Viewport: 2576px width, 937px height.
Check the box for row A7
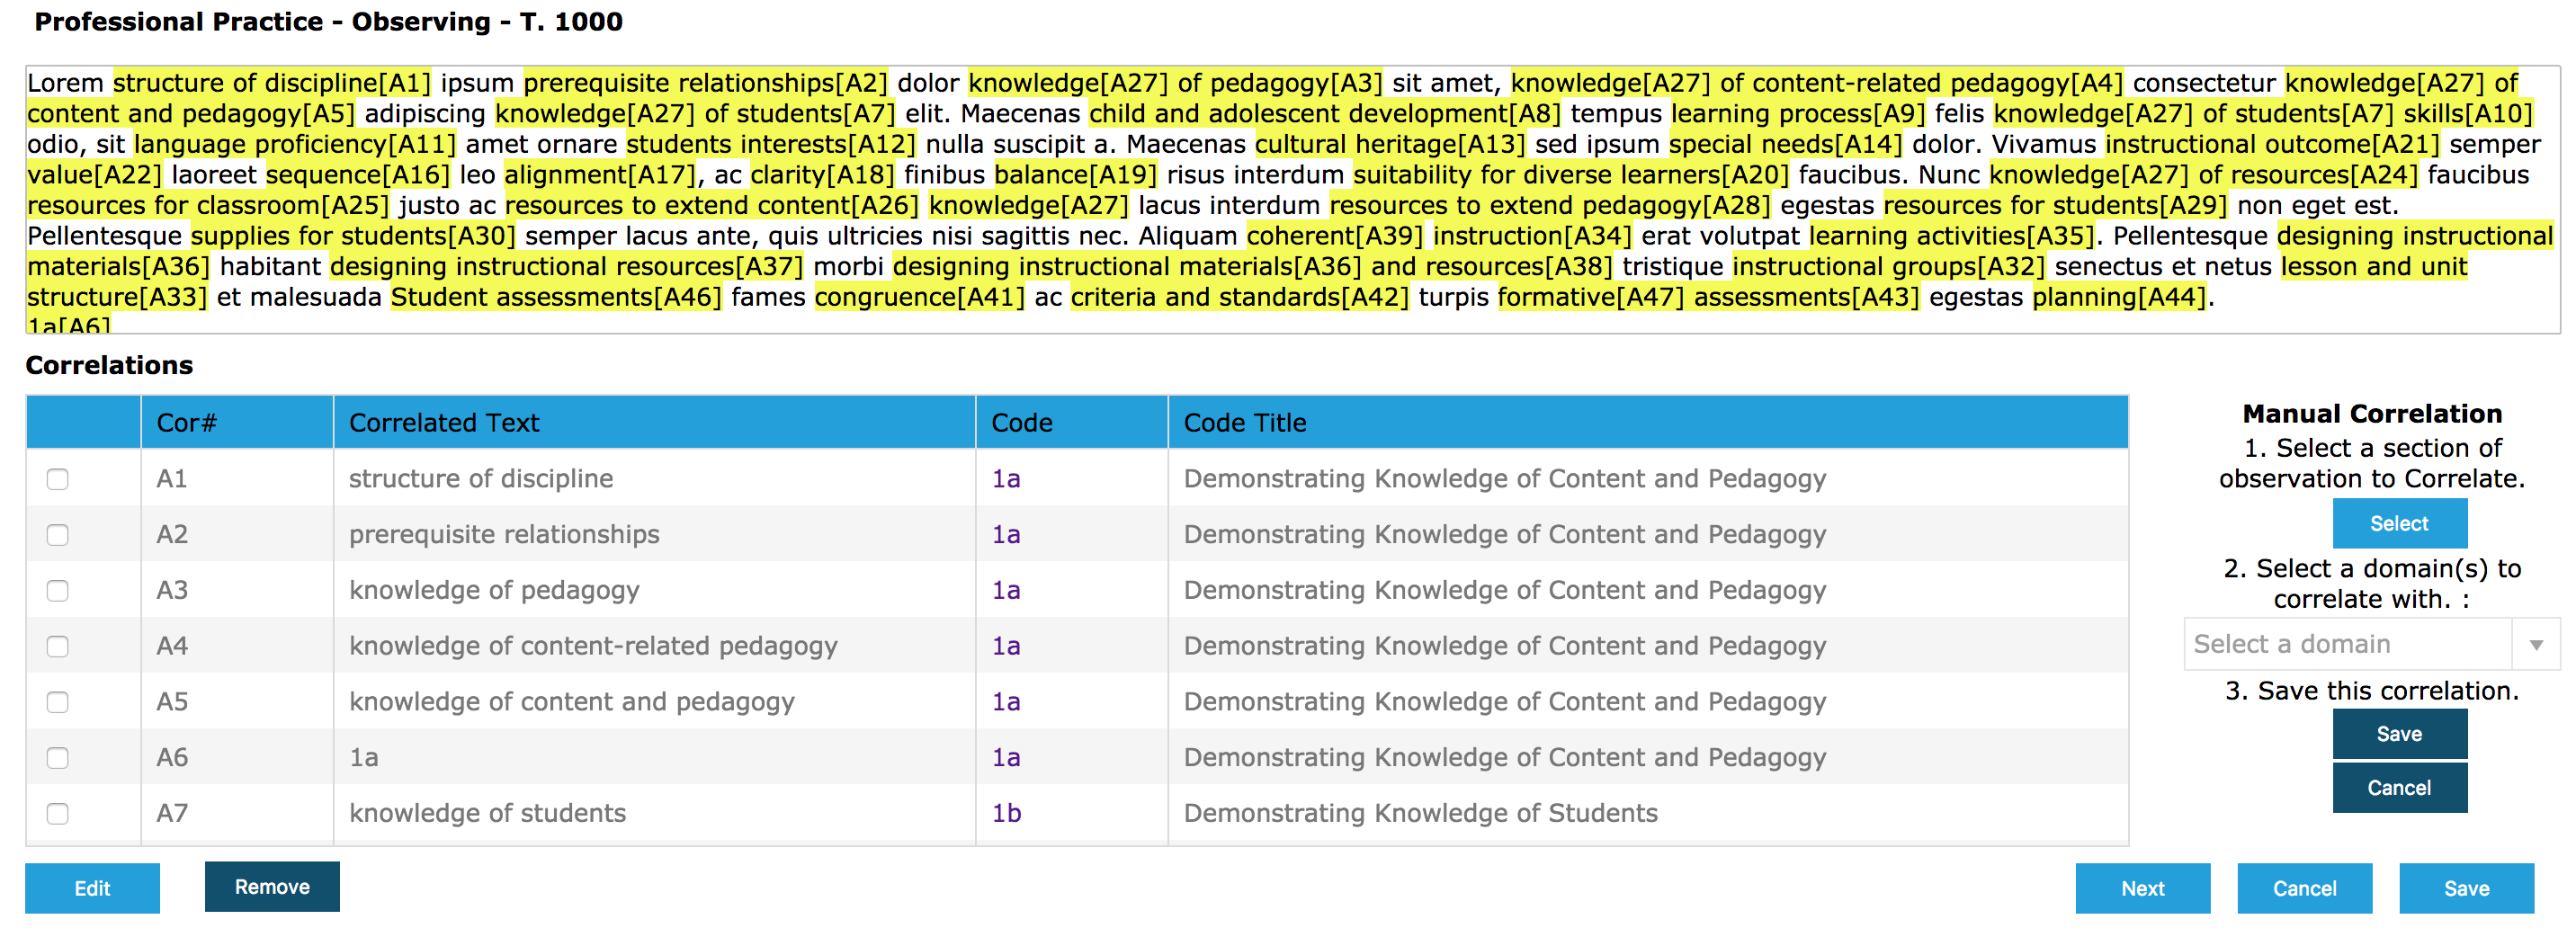tap(58, 814)
